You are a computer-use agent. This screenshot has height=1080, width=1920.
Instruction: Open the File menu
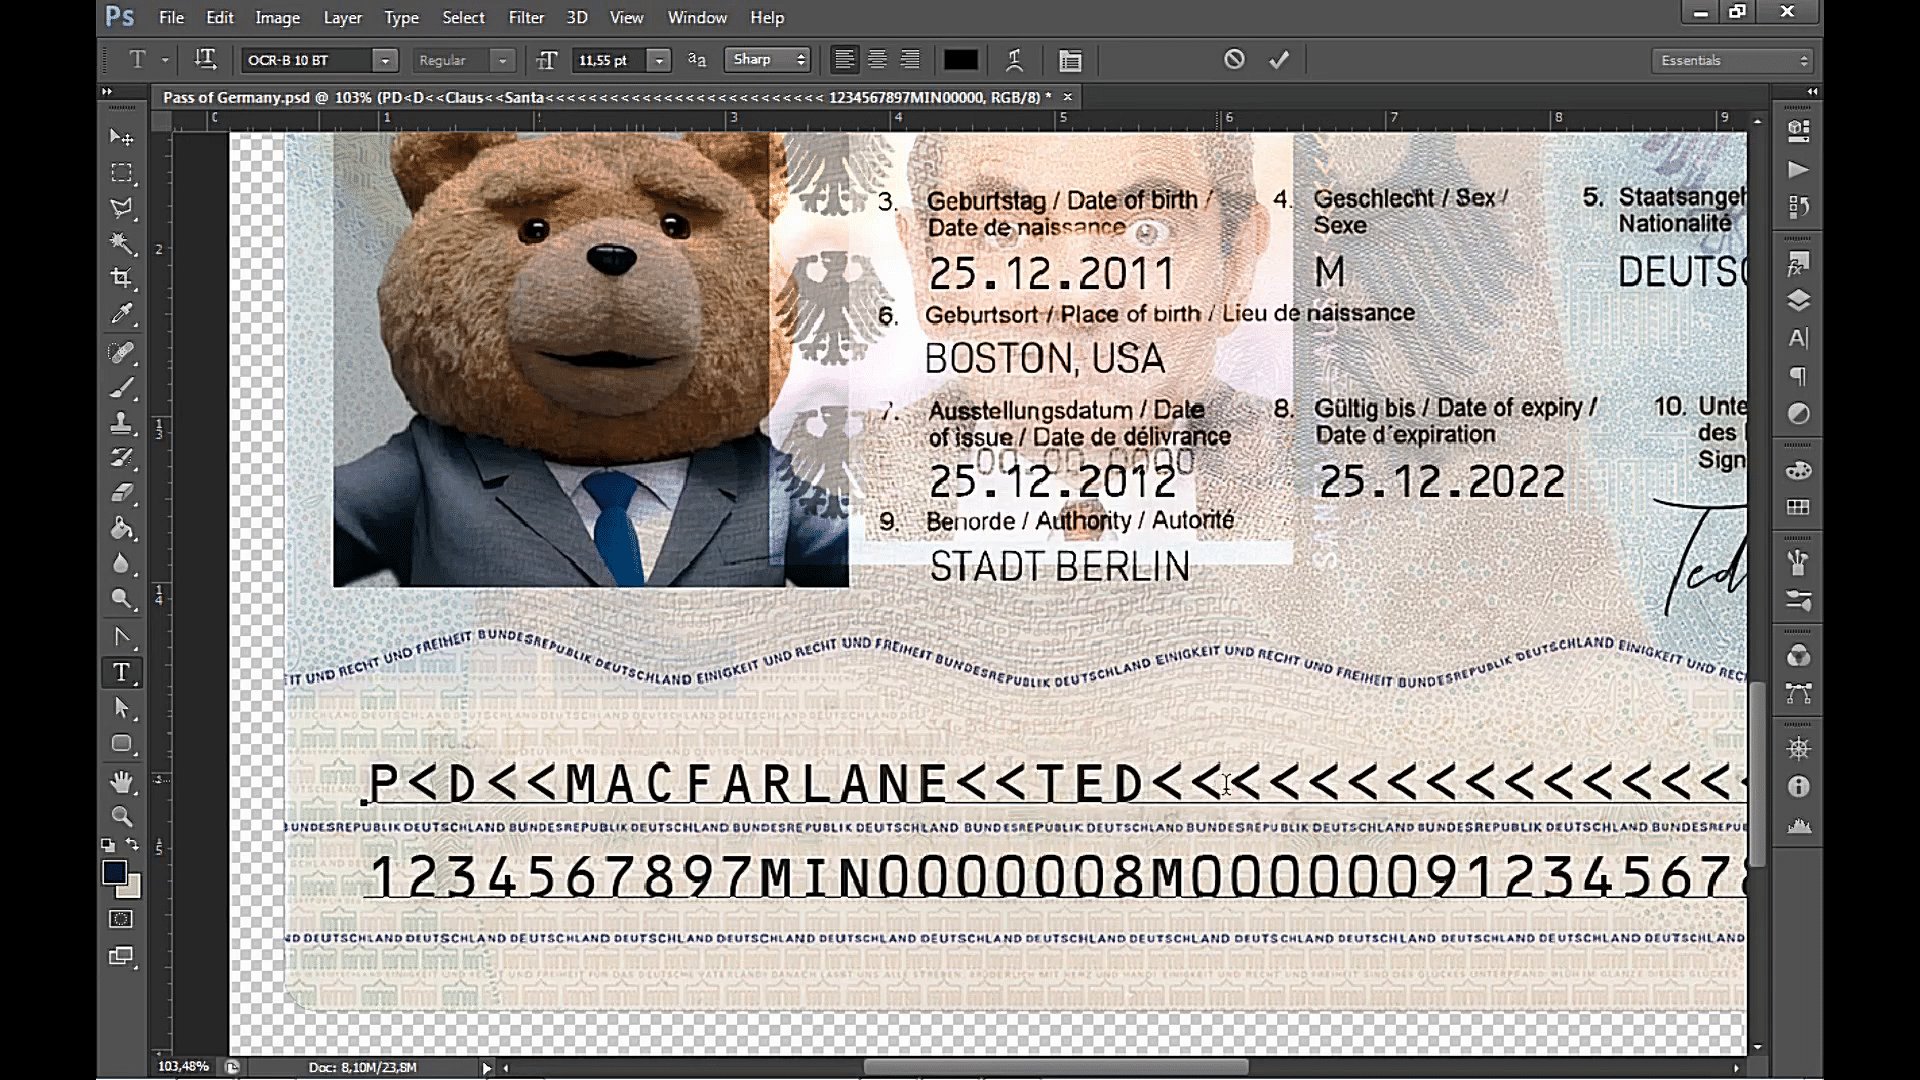(x=171, y=18)
